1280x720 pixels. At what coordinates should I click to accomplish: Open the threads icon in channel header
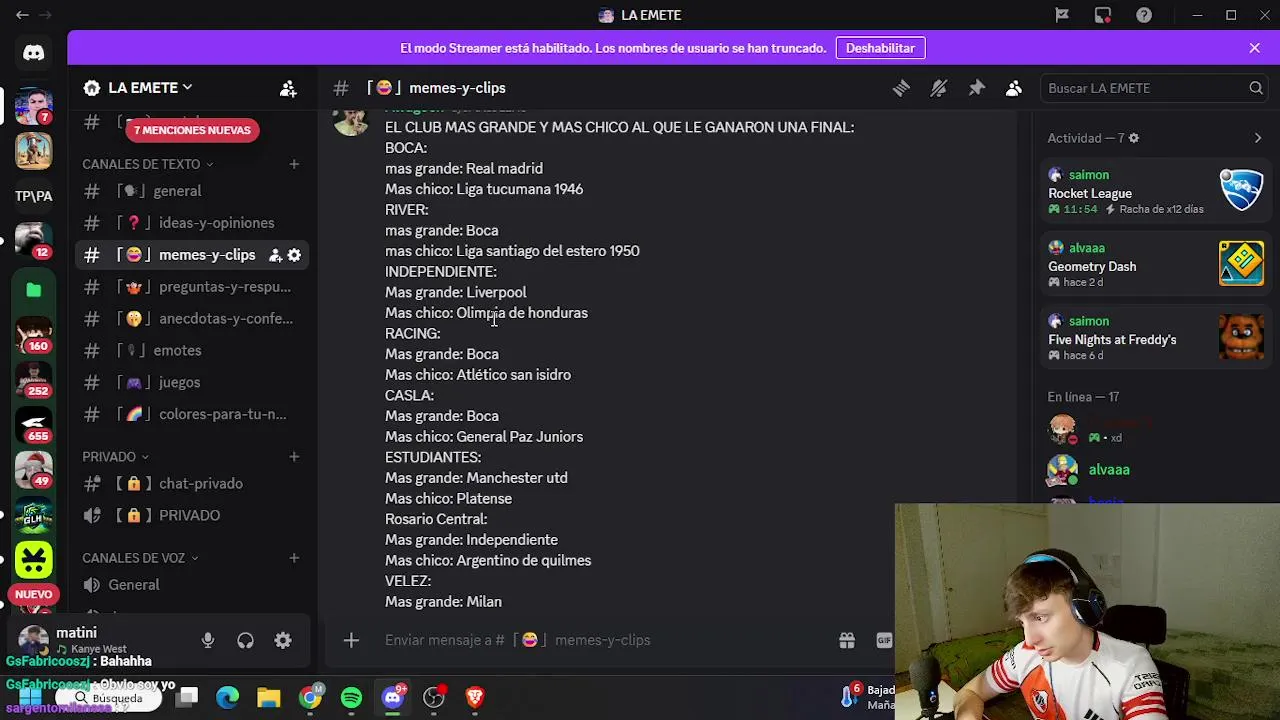[901, 88]
